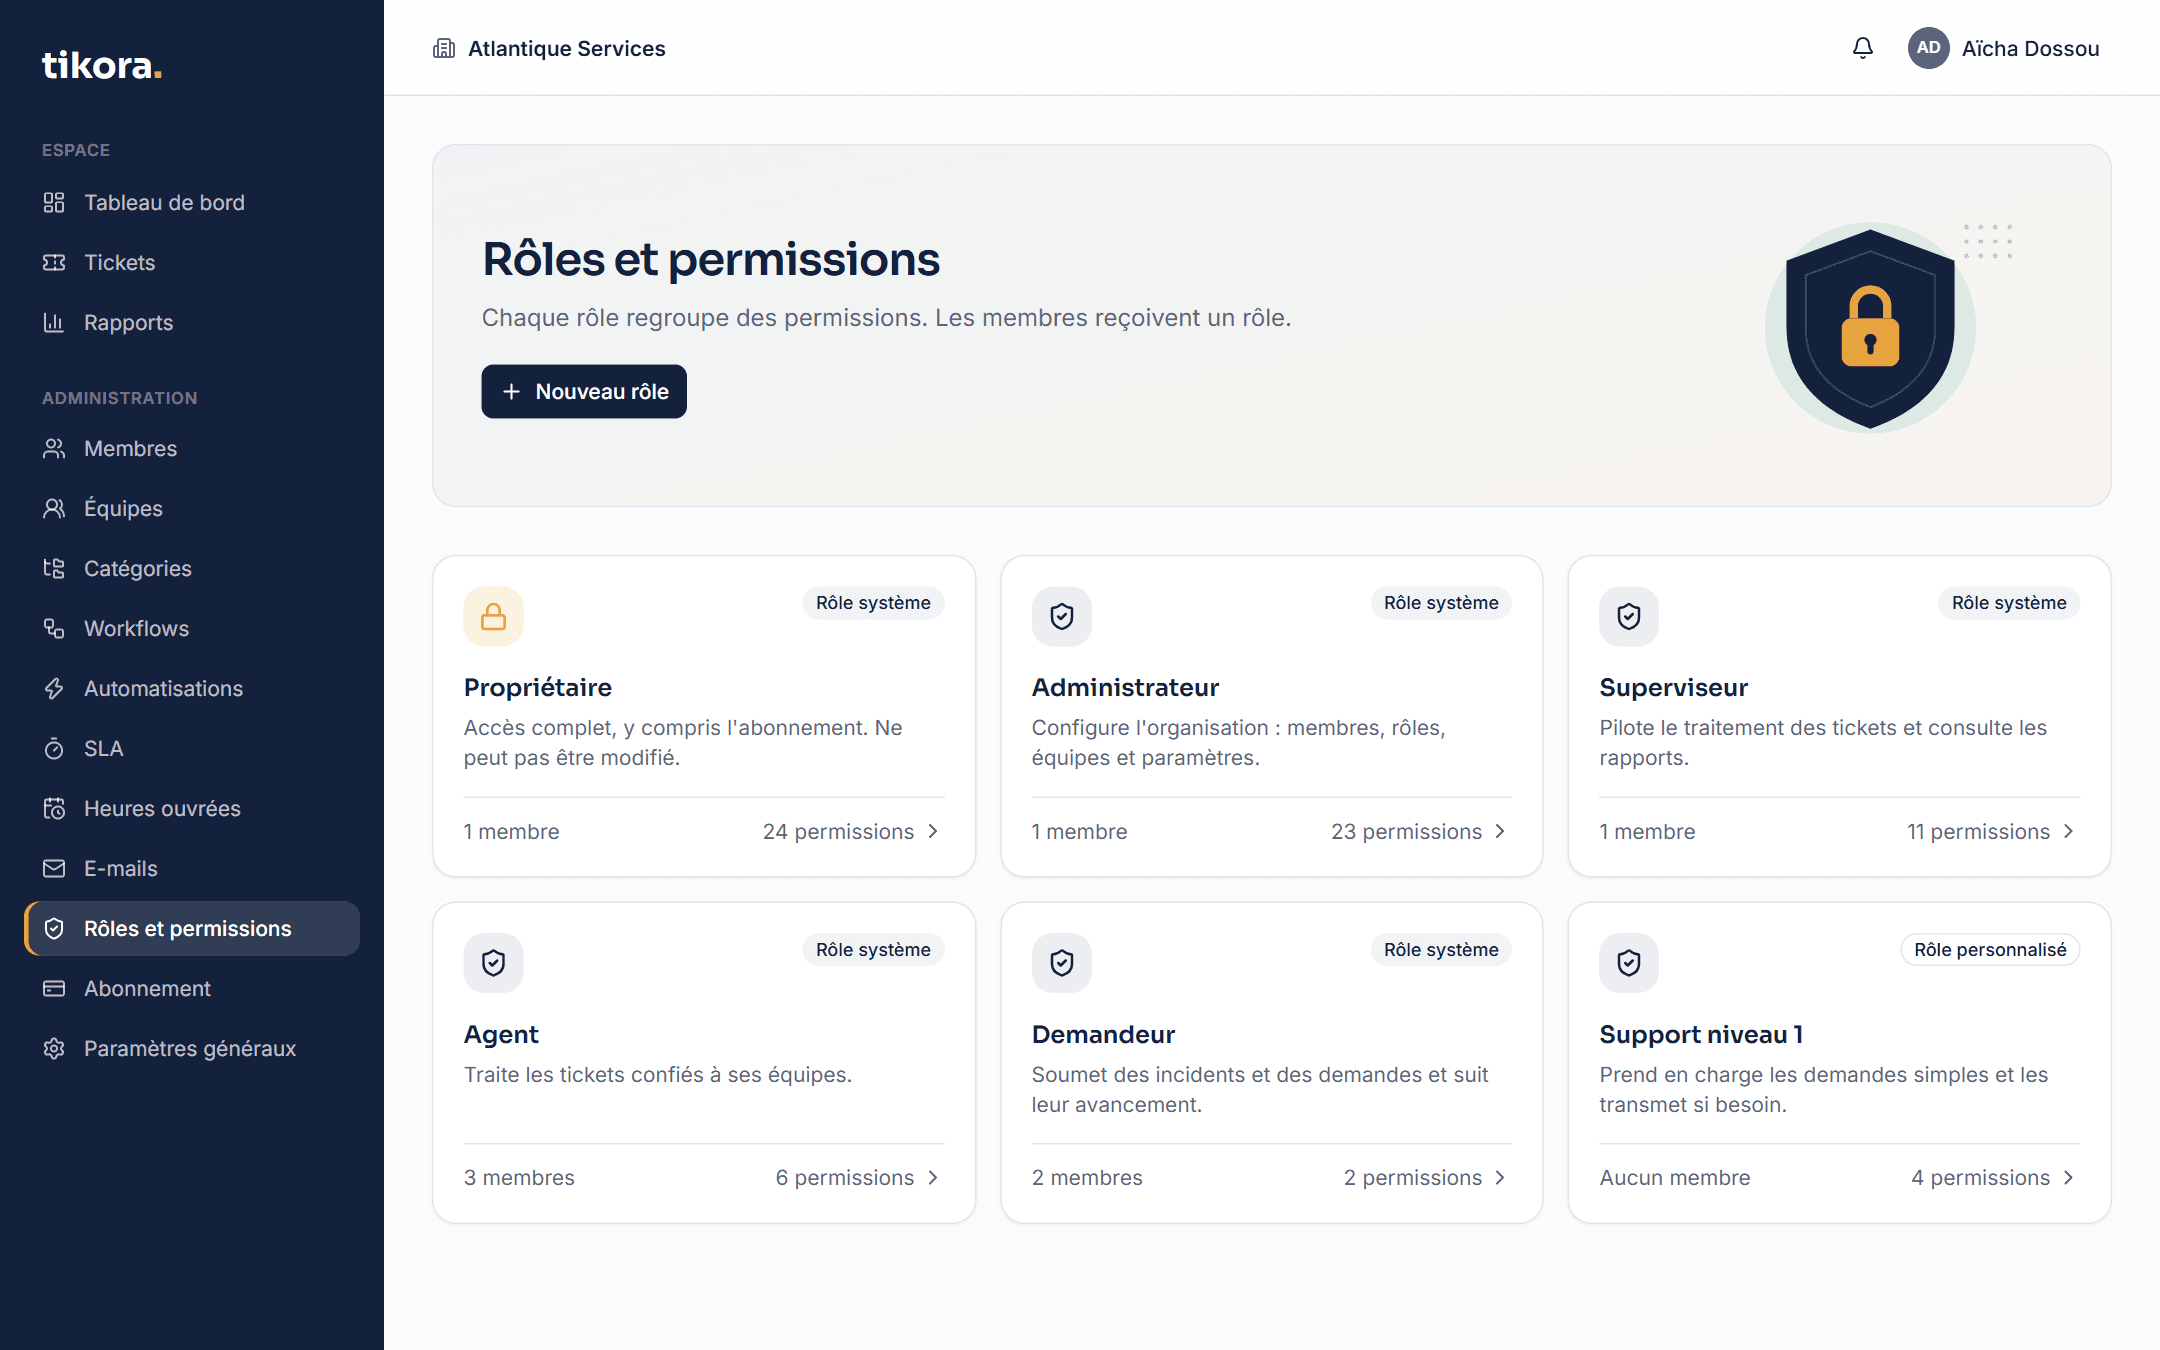
Task: Go to Équipes in sidebar
Action: point(192,509)
